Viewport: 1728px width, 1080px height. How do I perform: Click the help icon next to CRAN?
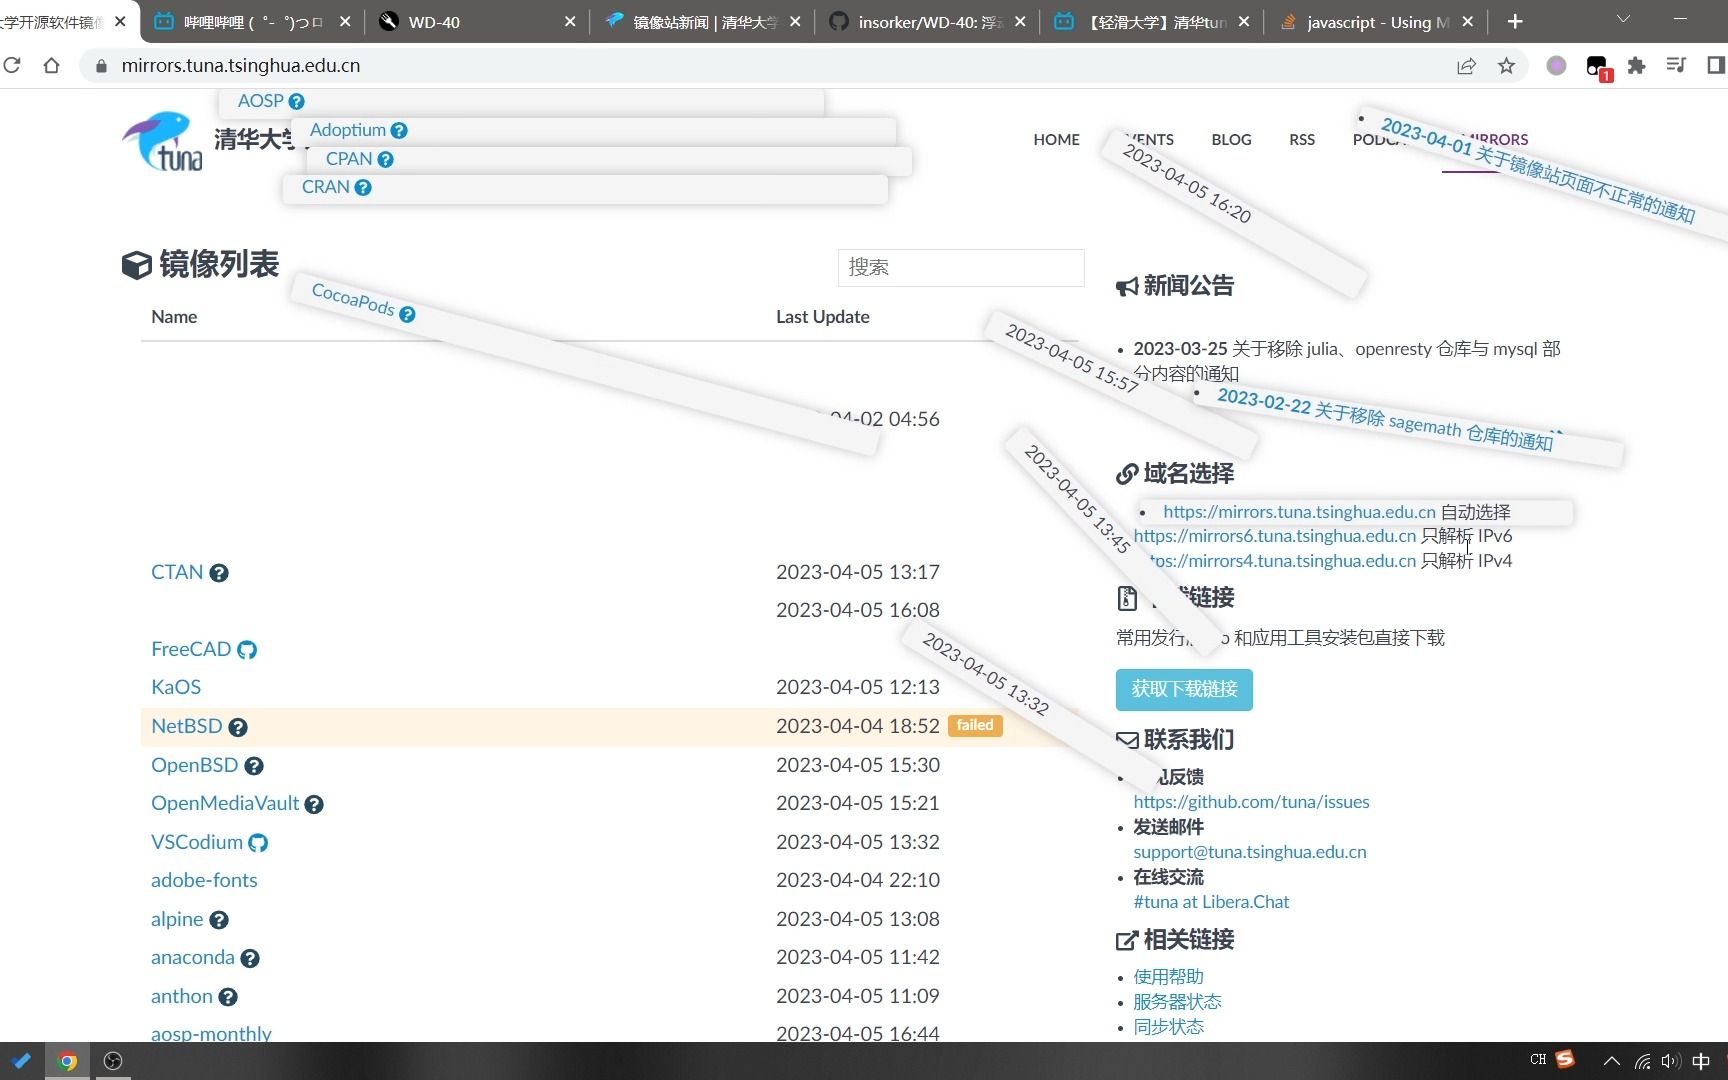click(363, 187)
